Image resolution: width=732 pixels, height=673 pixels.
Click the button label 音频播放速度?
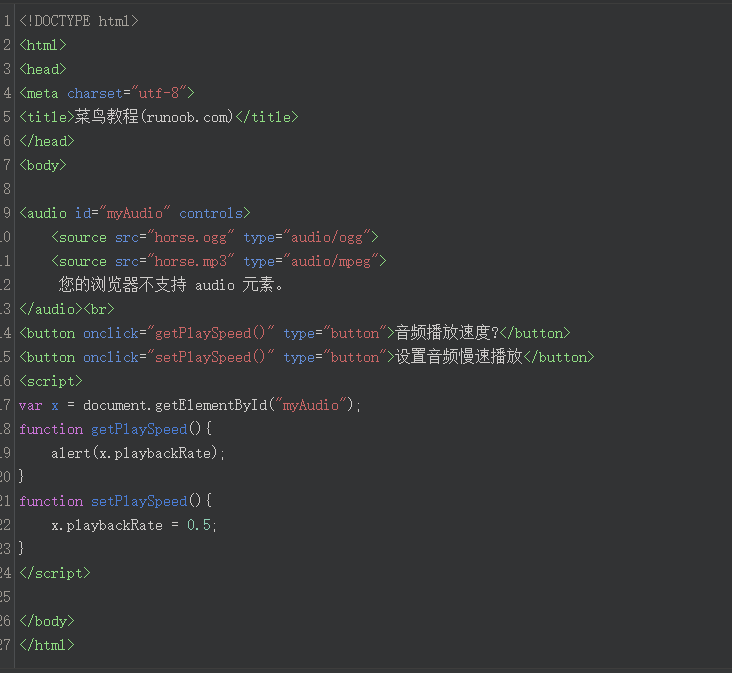coord(446,333)
